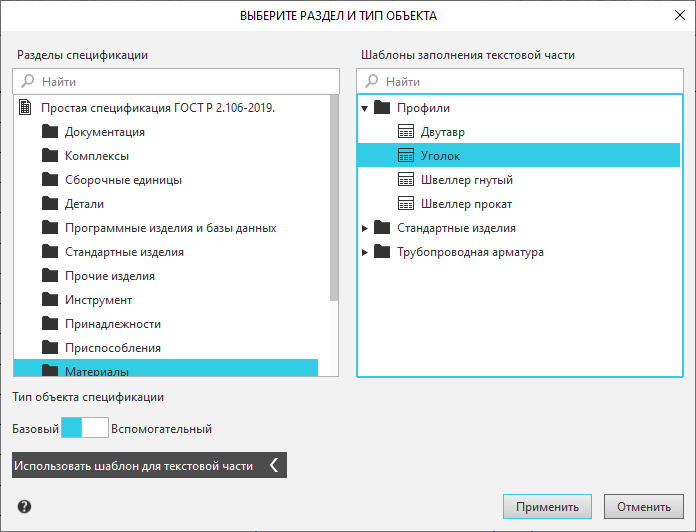Select the Материалы section
The image size is (696, 532).
(x=97, y=371)
